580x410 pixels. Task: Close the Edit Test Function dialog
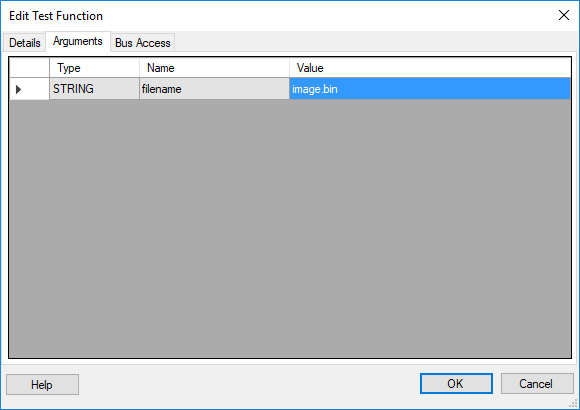pos(564,15)
